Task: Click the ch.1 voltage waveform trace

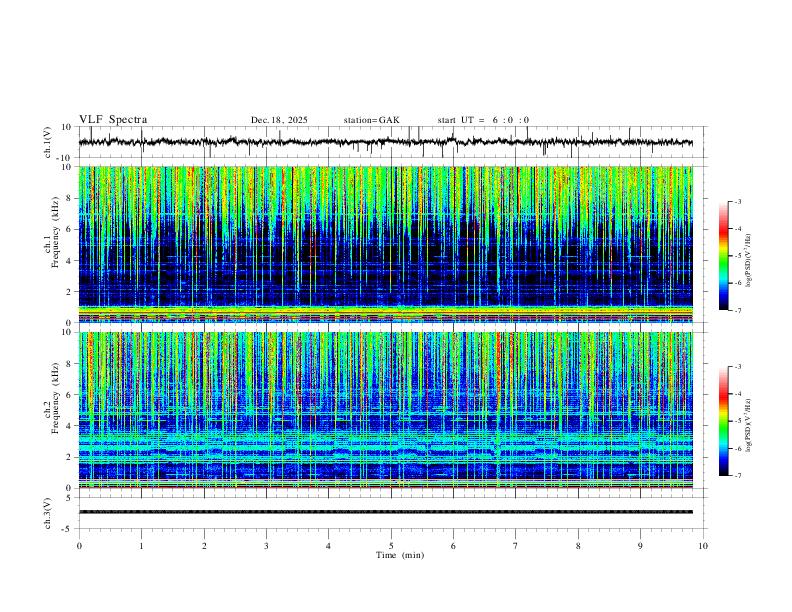Action: pyautogui.click(x=386, y=142)
